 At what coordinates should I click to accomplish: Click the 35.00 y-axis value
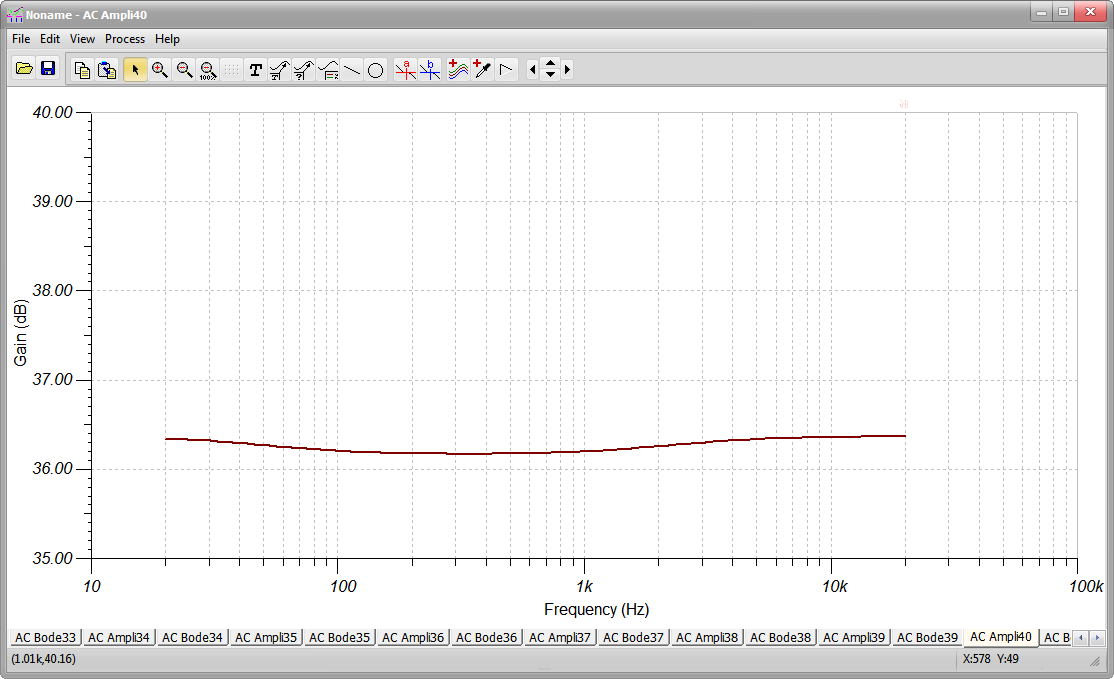click(x=53, y=558)
